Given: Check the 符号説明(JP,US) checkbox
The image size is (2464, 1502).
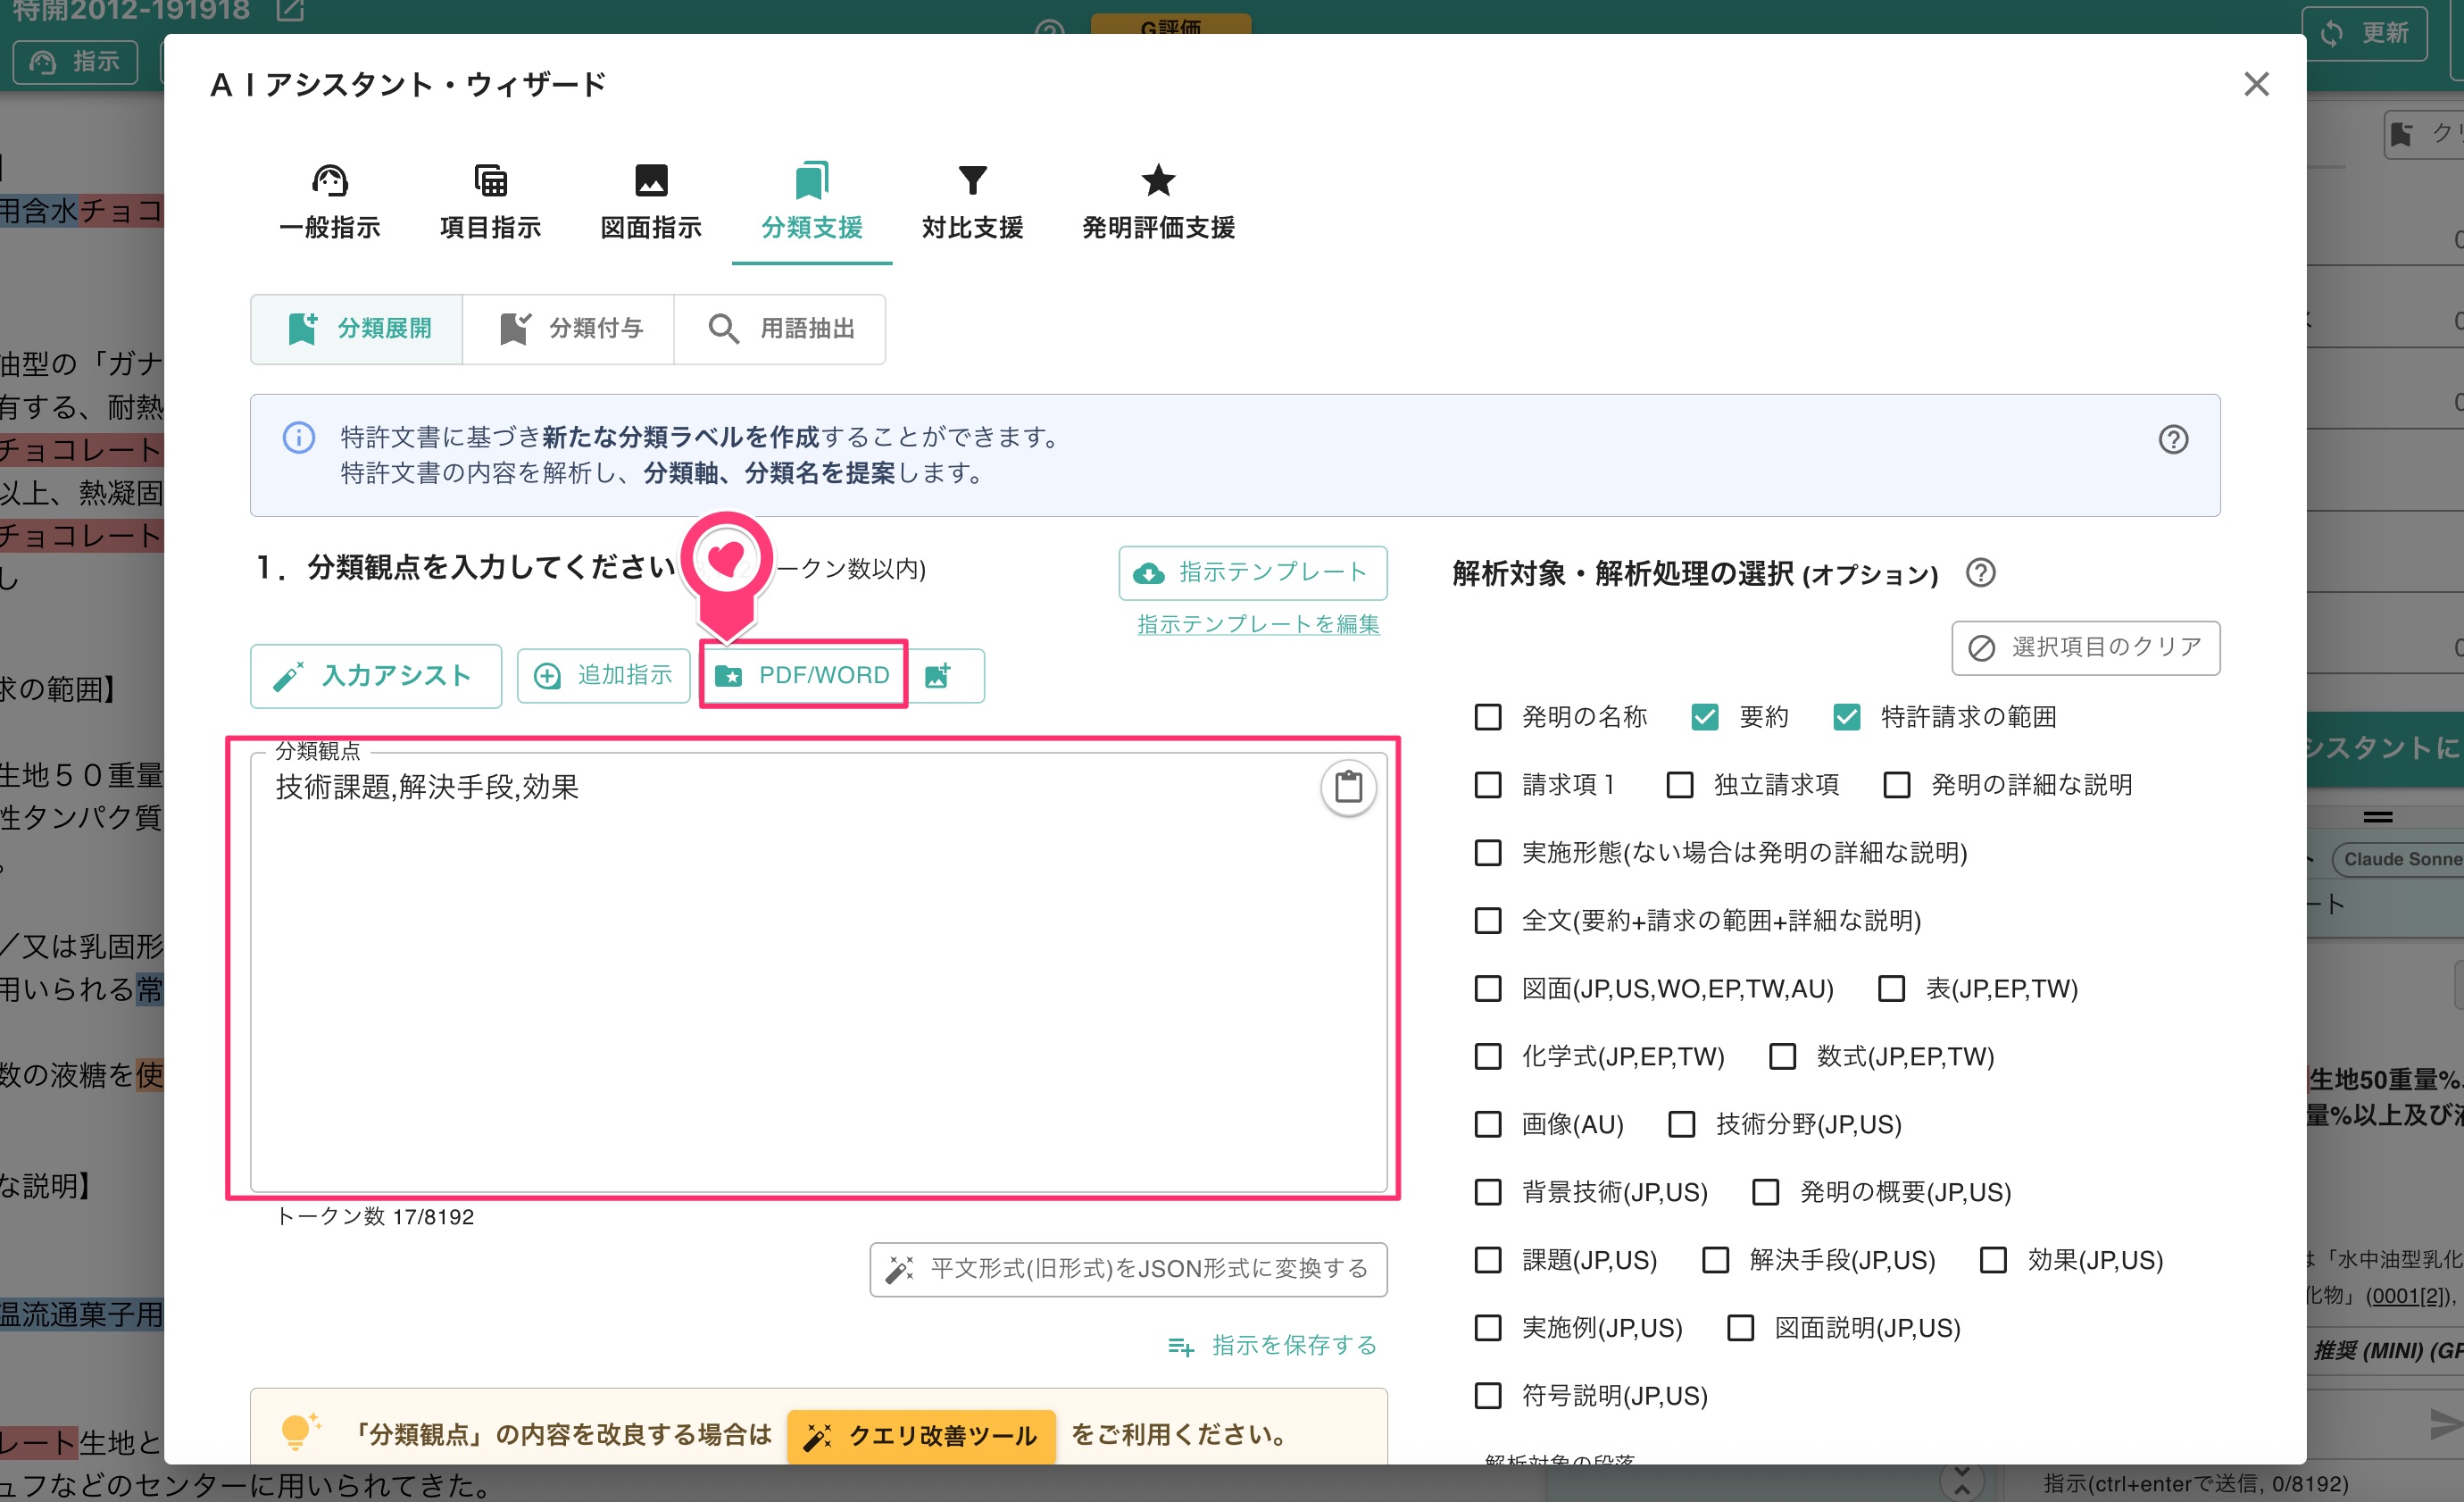Looking at the screenshot, I should pyautogui.click(x=1488, y=1396).
